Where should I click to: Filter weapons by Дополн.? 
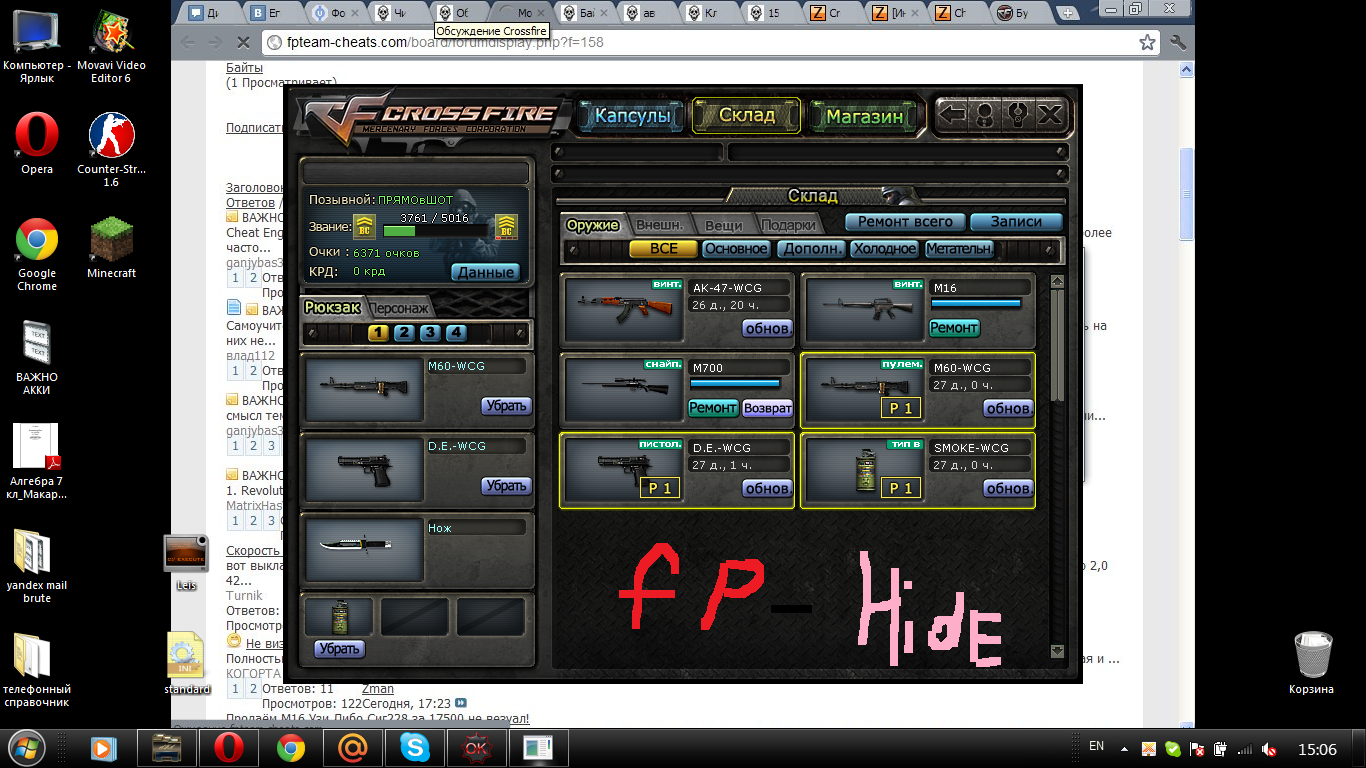click(x=811, y=249)
